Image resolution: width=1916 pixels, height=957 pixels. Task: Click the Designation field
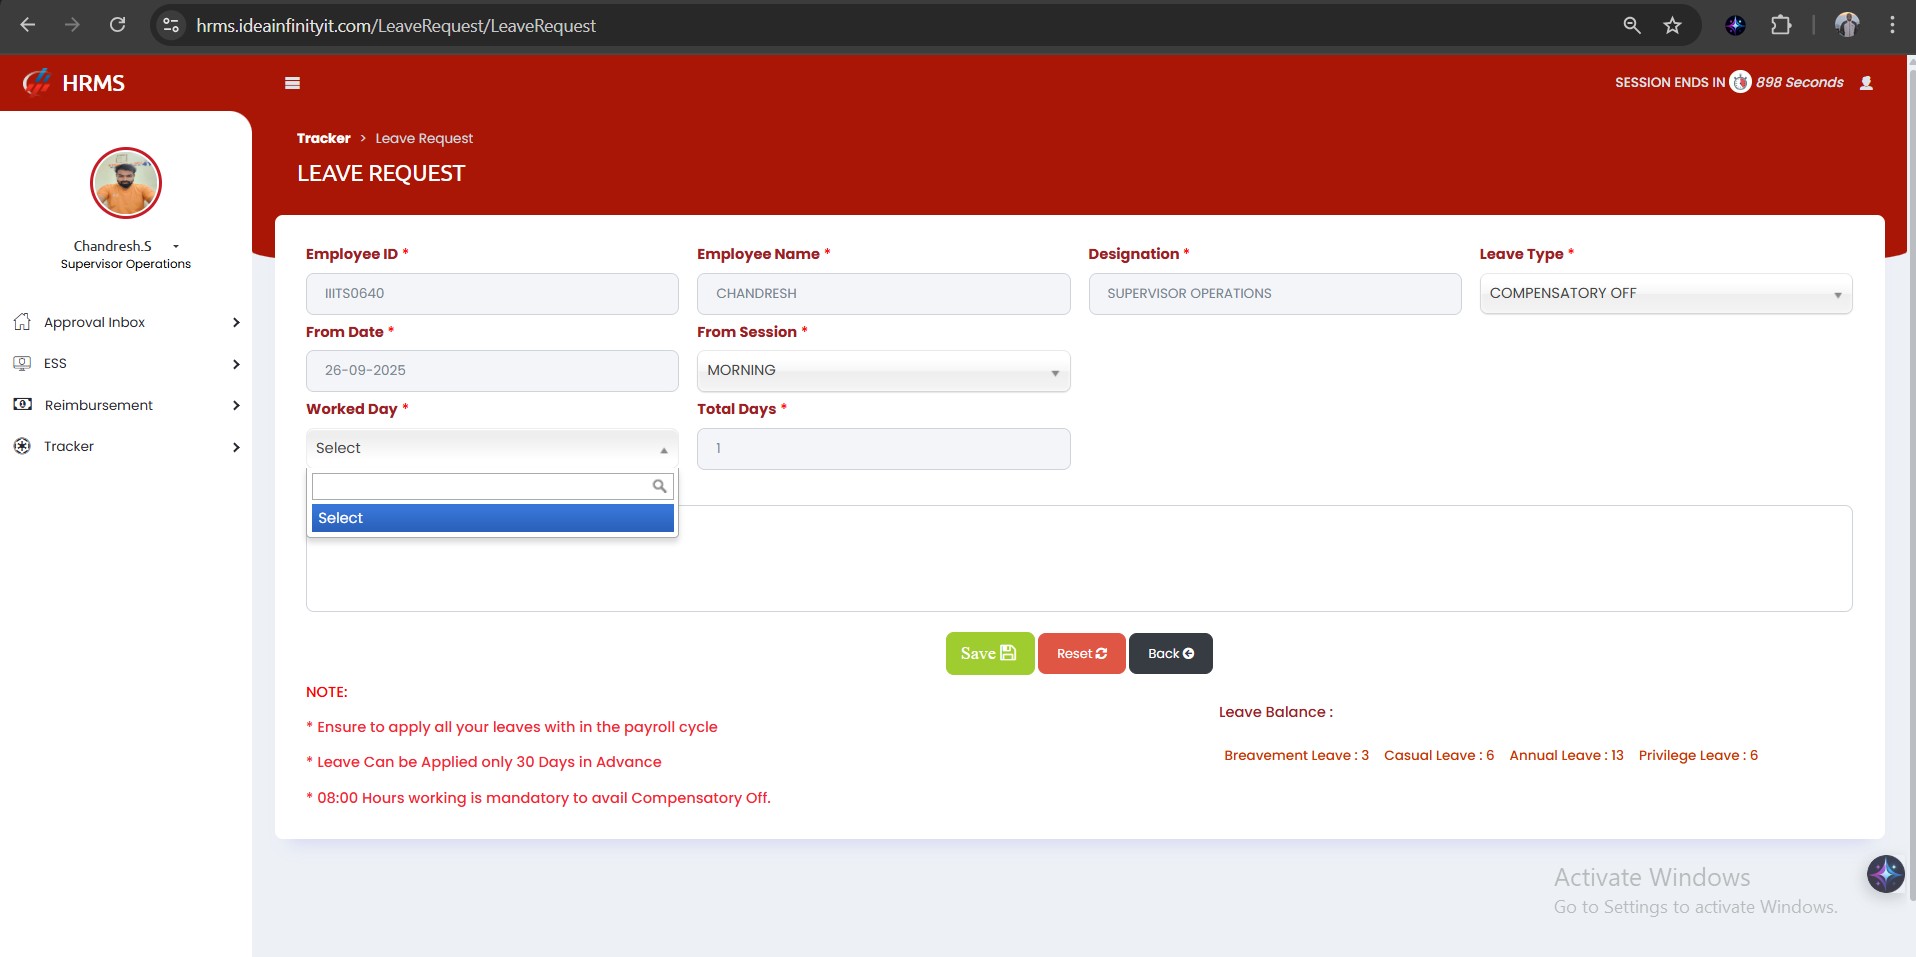pyautogui.click(x=1274, y=294)
